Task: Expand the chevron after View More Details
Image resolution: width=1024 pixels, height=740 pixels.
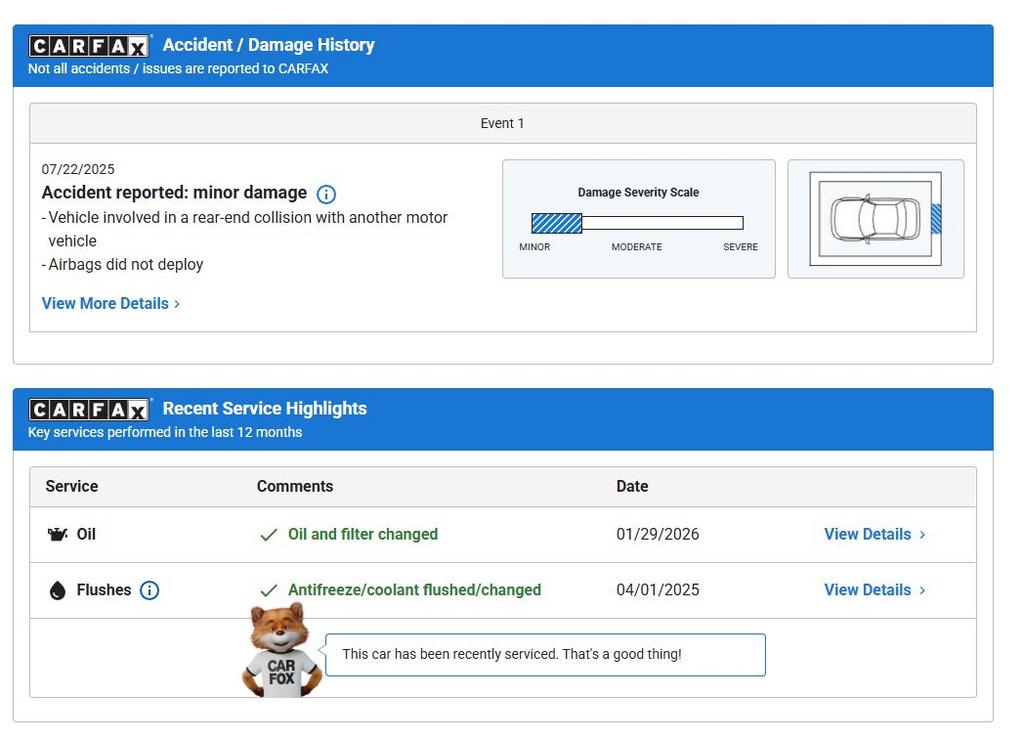Action: (178, 304)
